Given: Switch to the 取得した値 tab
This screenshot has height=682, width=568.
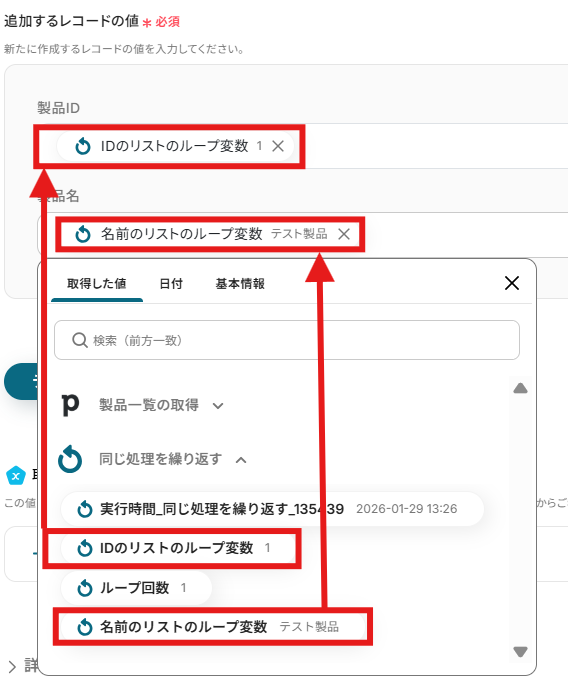Looking at the screenshot, I should coord(97,284).
